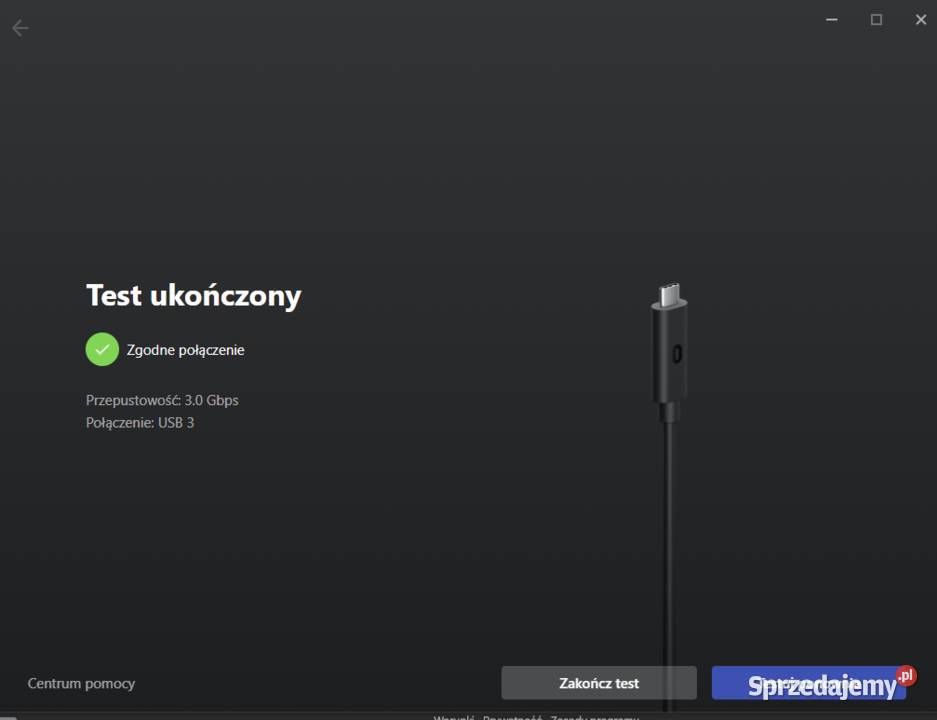Click the oval marking on the cable plug
The height and width of the screenshot is (720, 937).
pos(677,354)
